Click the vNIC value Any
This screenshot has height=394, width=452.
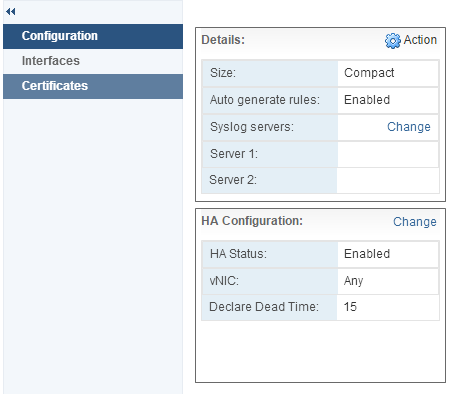pyautogui.click(x=353, y=281)
